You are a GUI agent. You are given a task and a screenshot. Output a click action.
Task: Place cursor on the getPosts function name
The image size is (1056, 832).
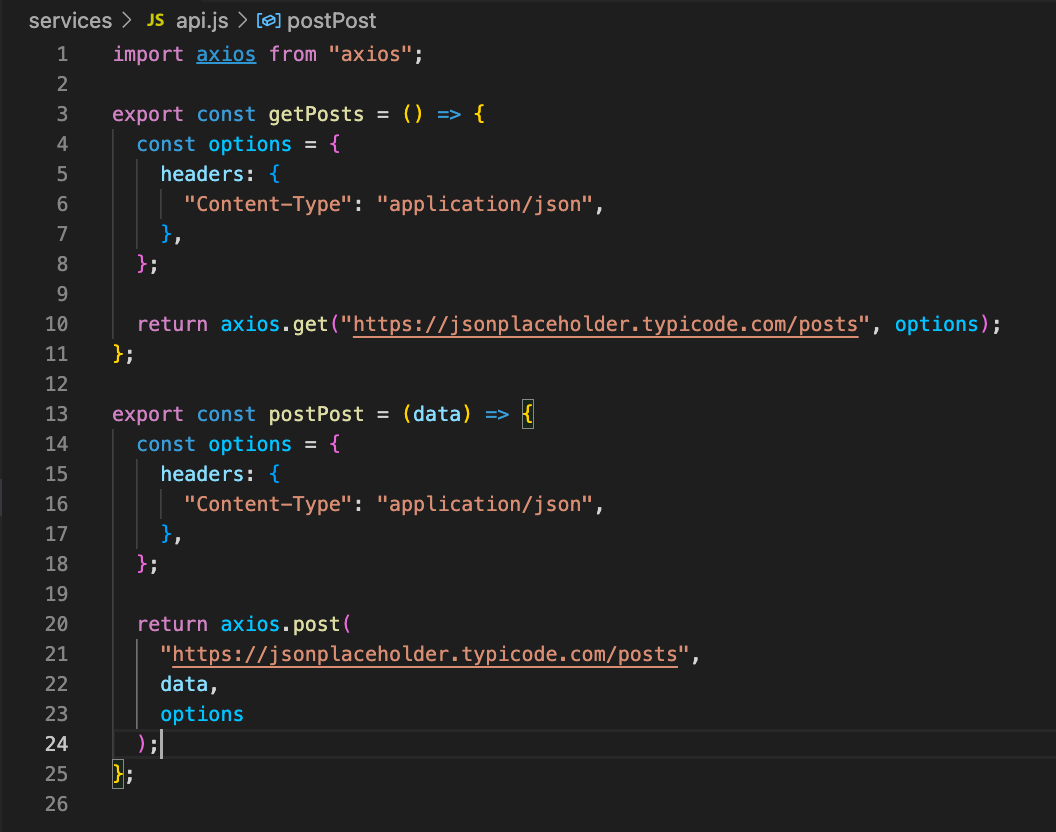[x=315, y=114]
